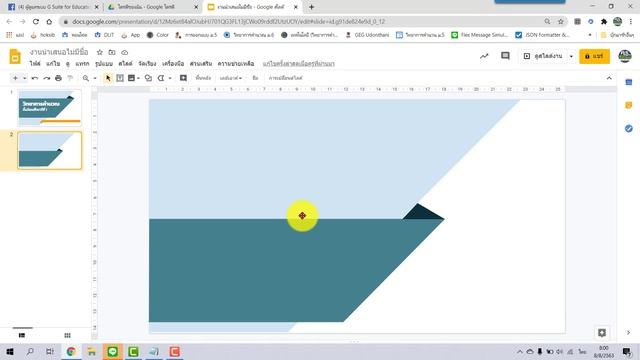Open the Layout toolbar dropdown
This screenshot has height=360, width=640.
[231, 78]
